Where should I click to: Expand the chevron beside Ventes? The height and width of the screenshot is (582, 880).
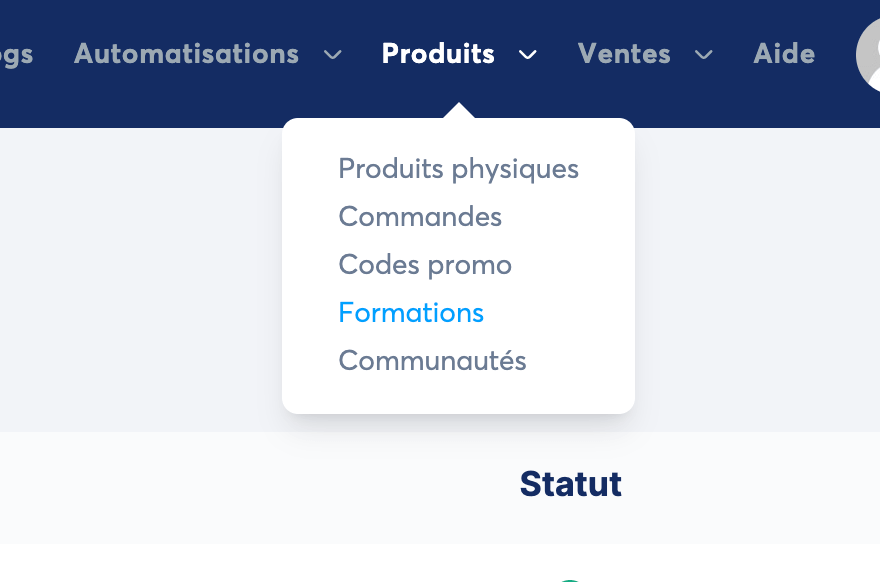(x=704, y=55)
